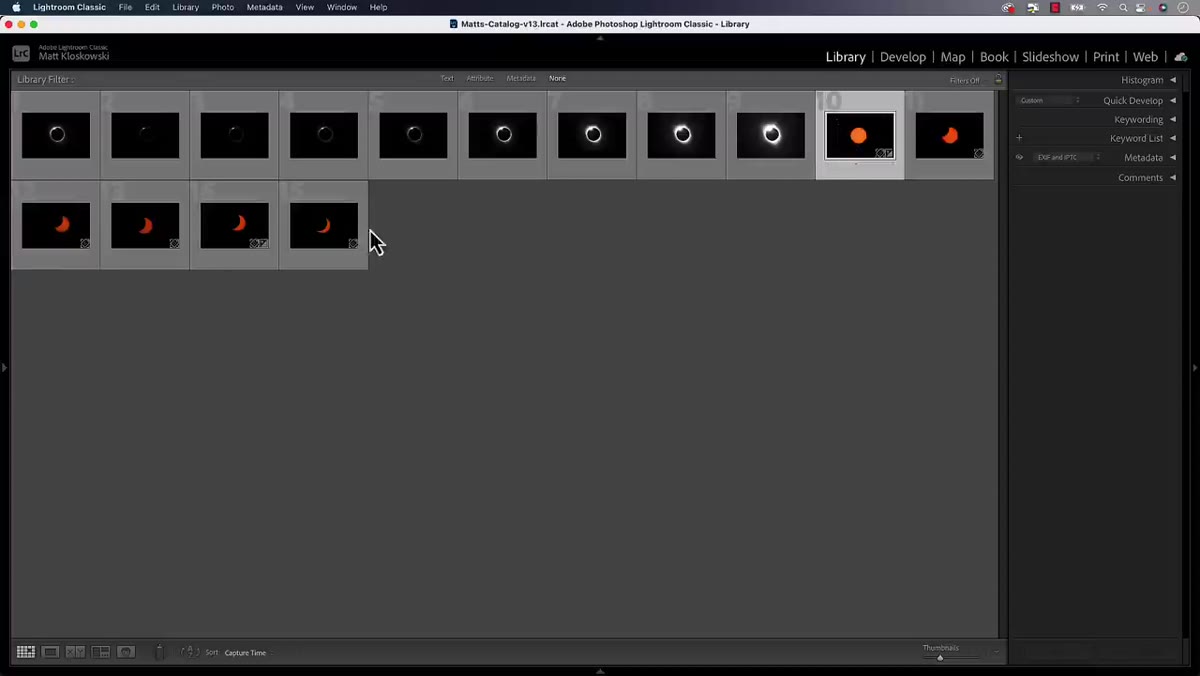The width and height of the screenshot is (1200, 676).
Task: Switch to the Map module
Action: [x=953, y=57]
